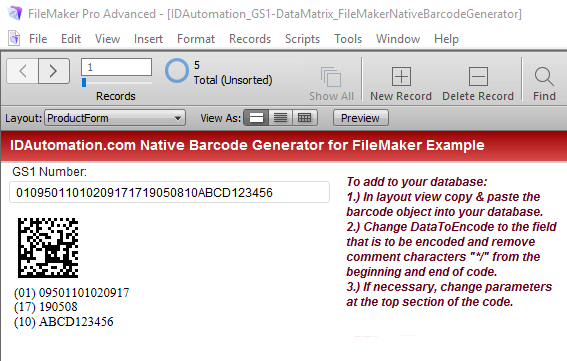Click the Preview button
This screenshot has height=361, width=567.
pos(361,118)
